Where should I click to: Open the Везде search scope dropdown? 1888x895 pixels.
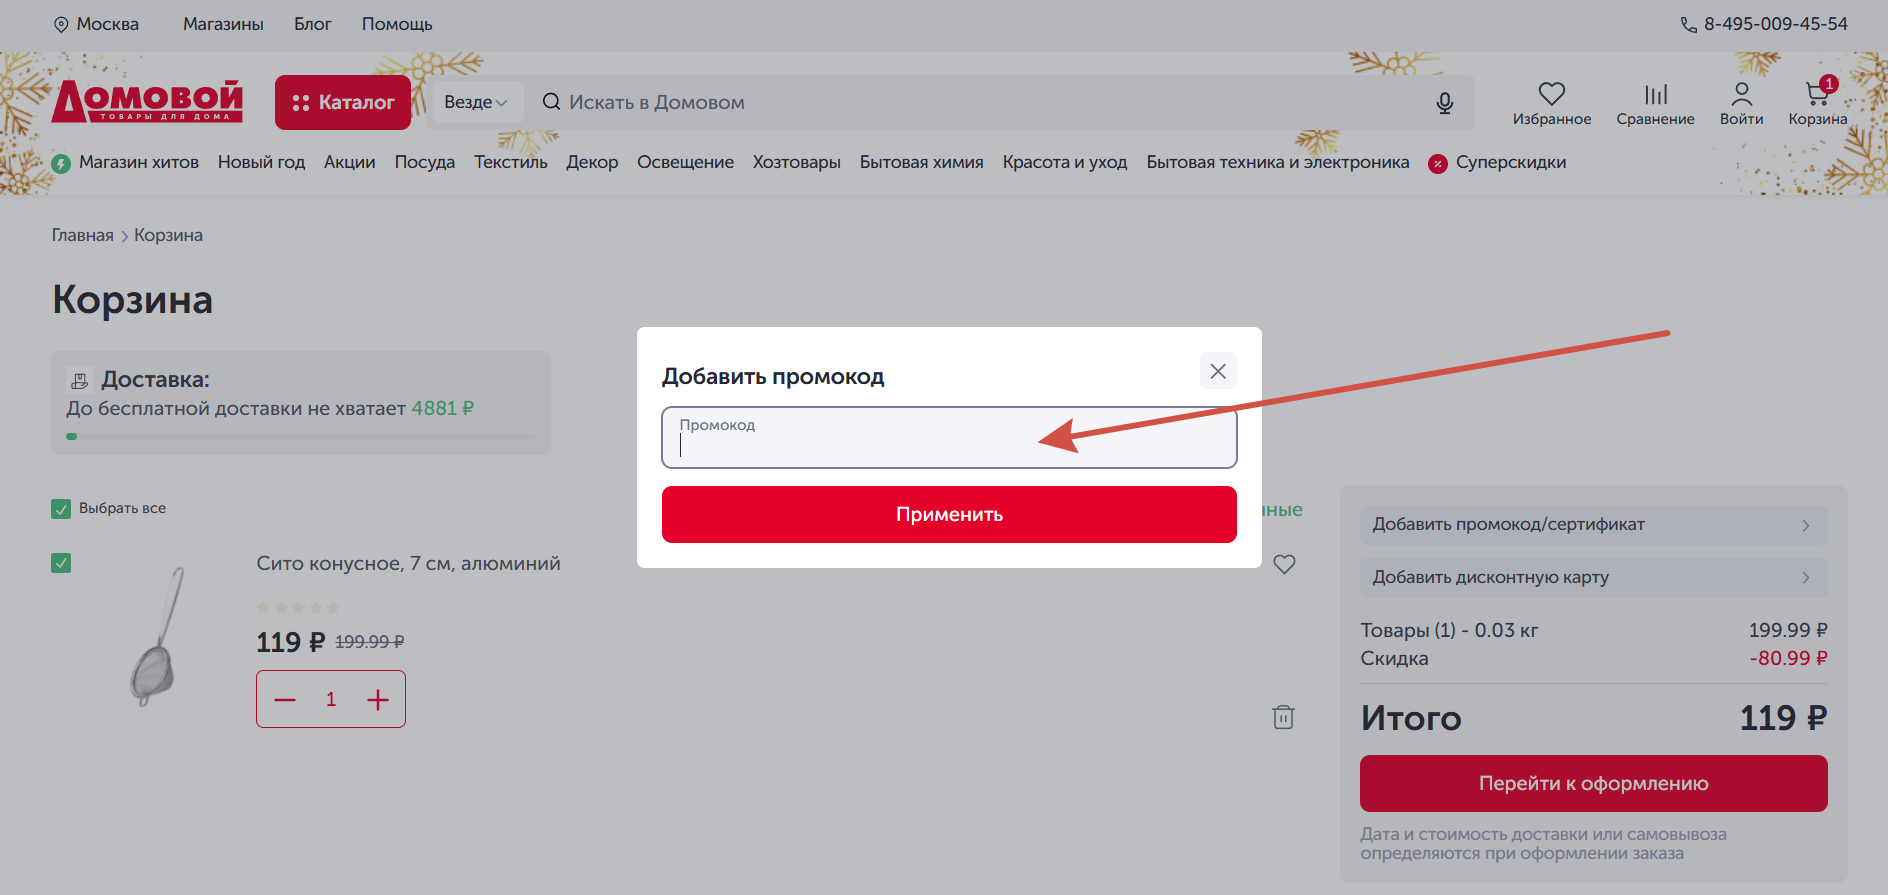point(475,102)
